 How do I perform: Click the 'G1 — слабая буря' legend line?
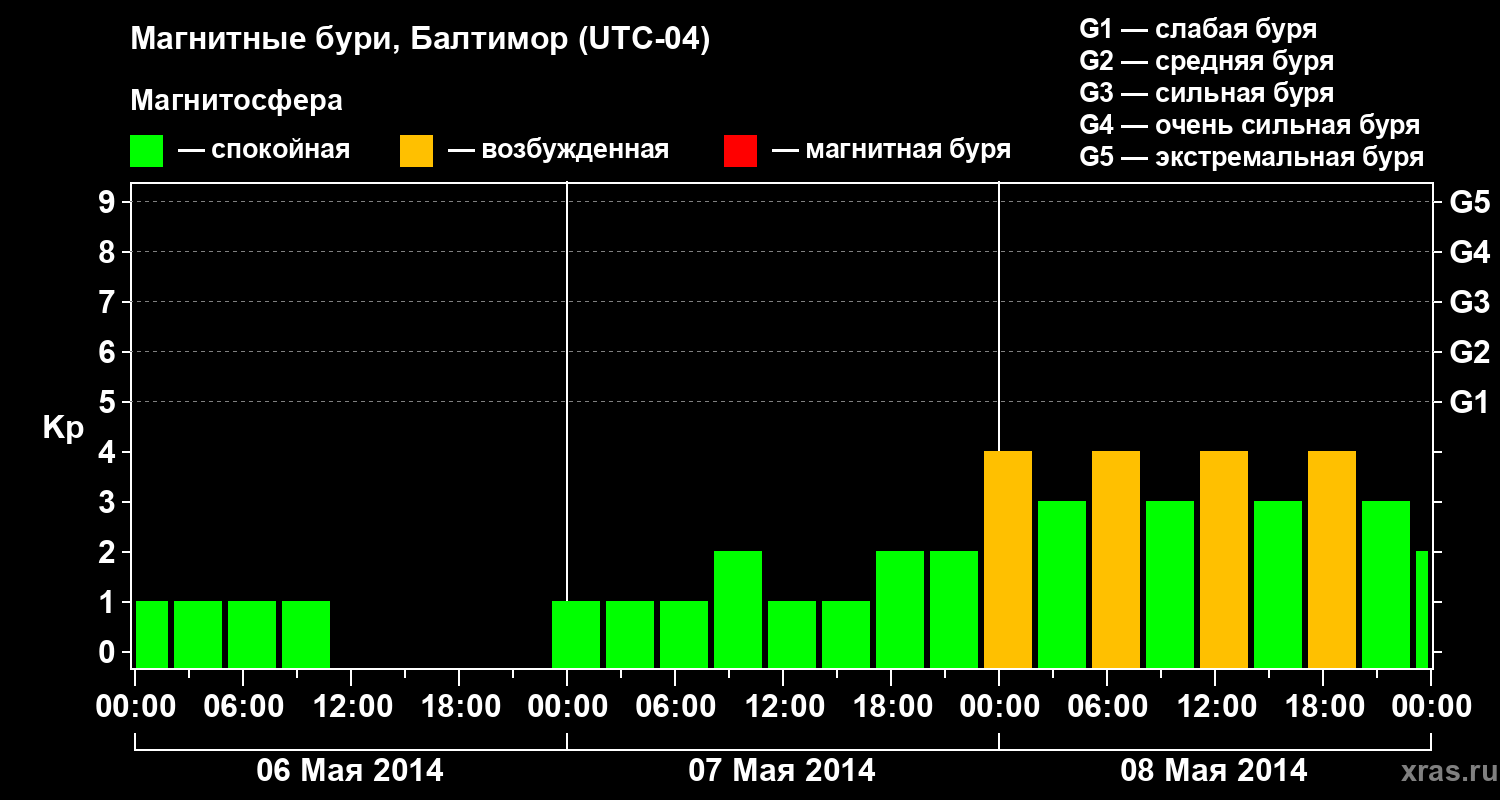[x=1198, y=29]
